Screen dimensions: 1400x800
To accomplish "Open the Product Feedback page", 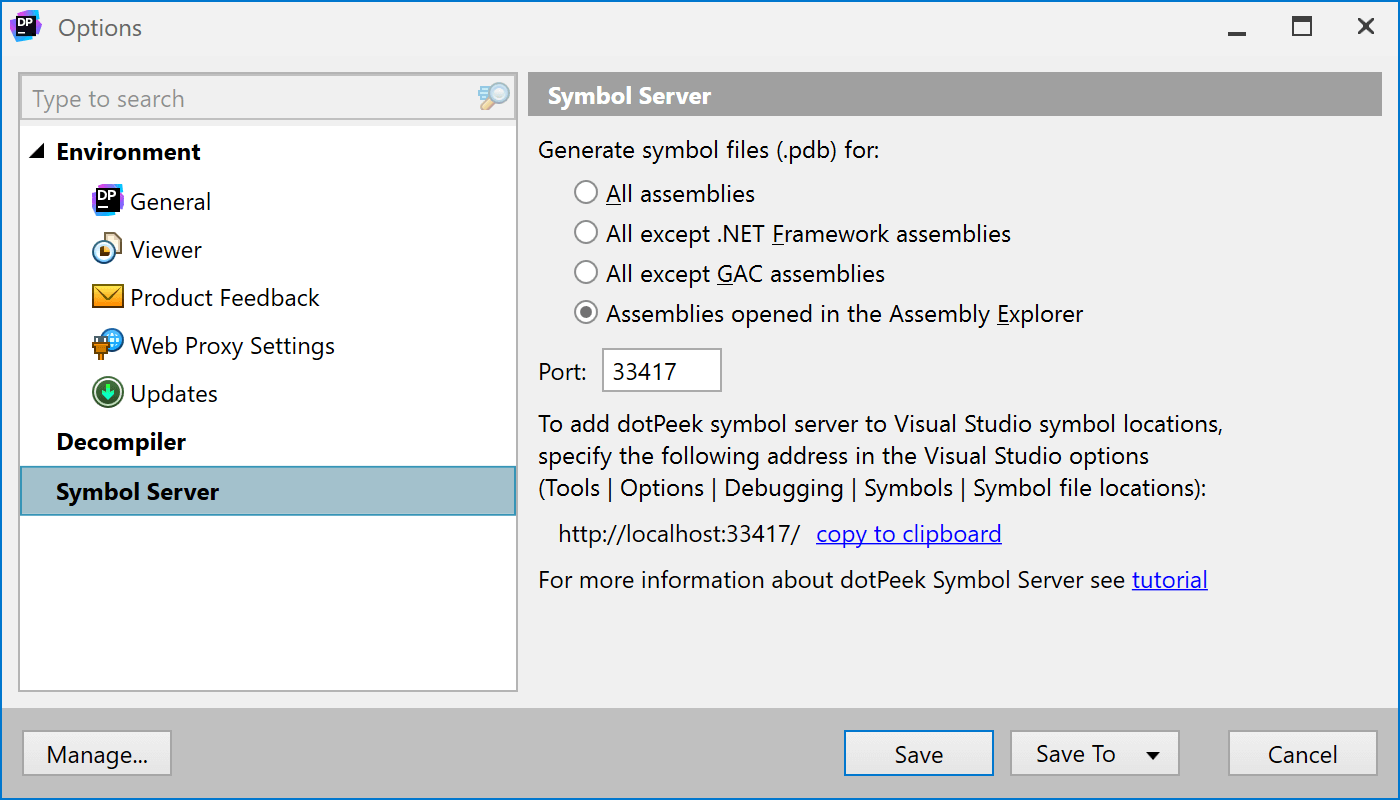I will pos(225,297).
